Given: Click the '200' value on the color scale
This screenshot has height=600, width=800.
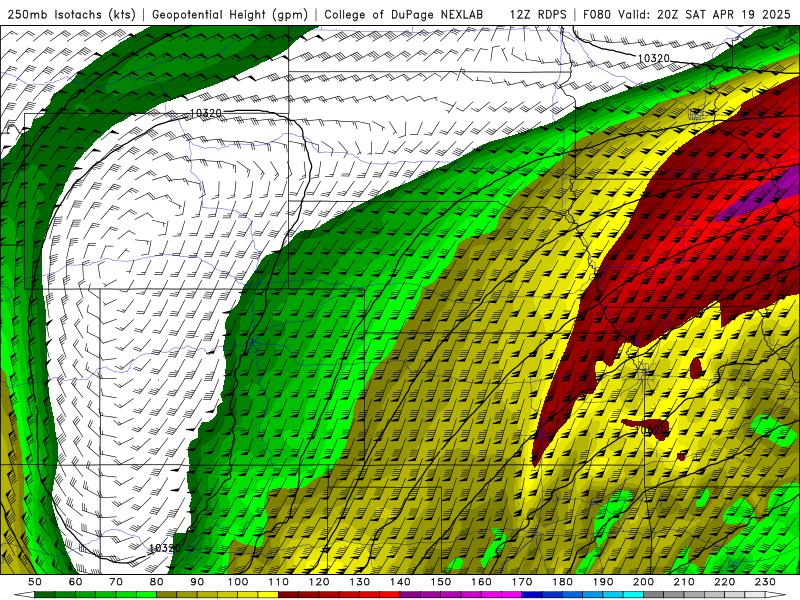Looking at the screenshot, I should [x=644, y=582].
